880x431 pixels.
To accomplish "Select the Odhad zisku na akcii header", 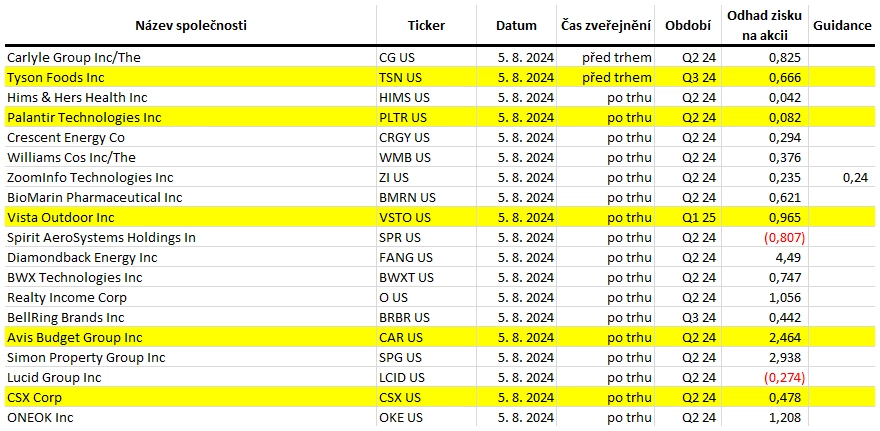I will click(764, 25).
